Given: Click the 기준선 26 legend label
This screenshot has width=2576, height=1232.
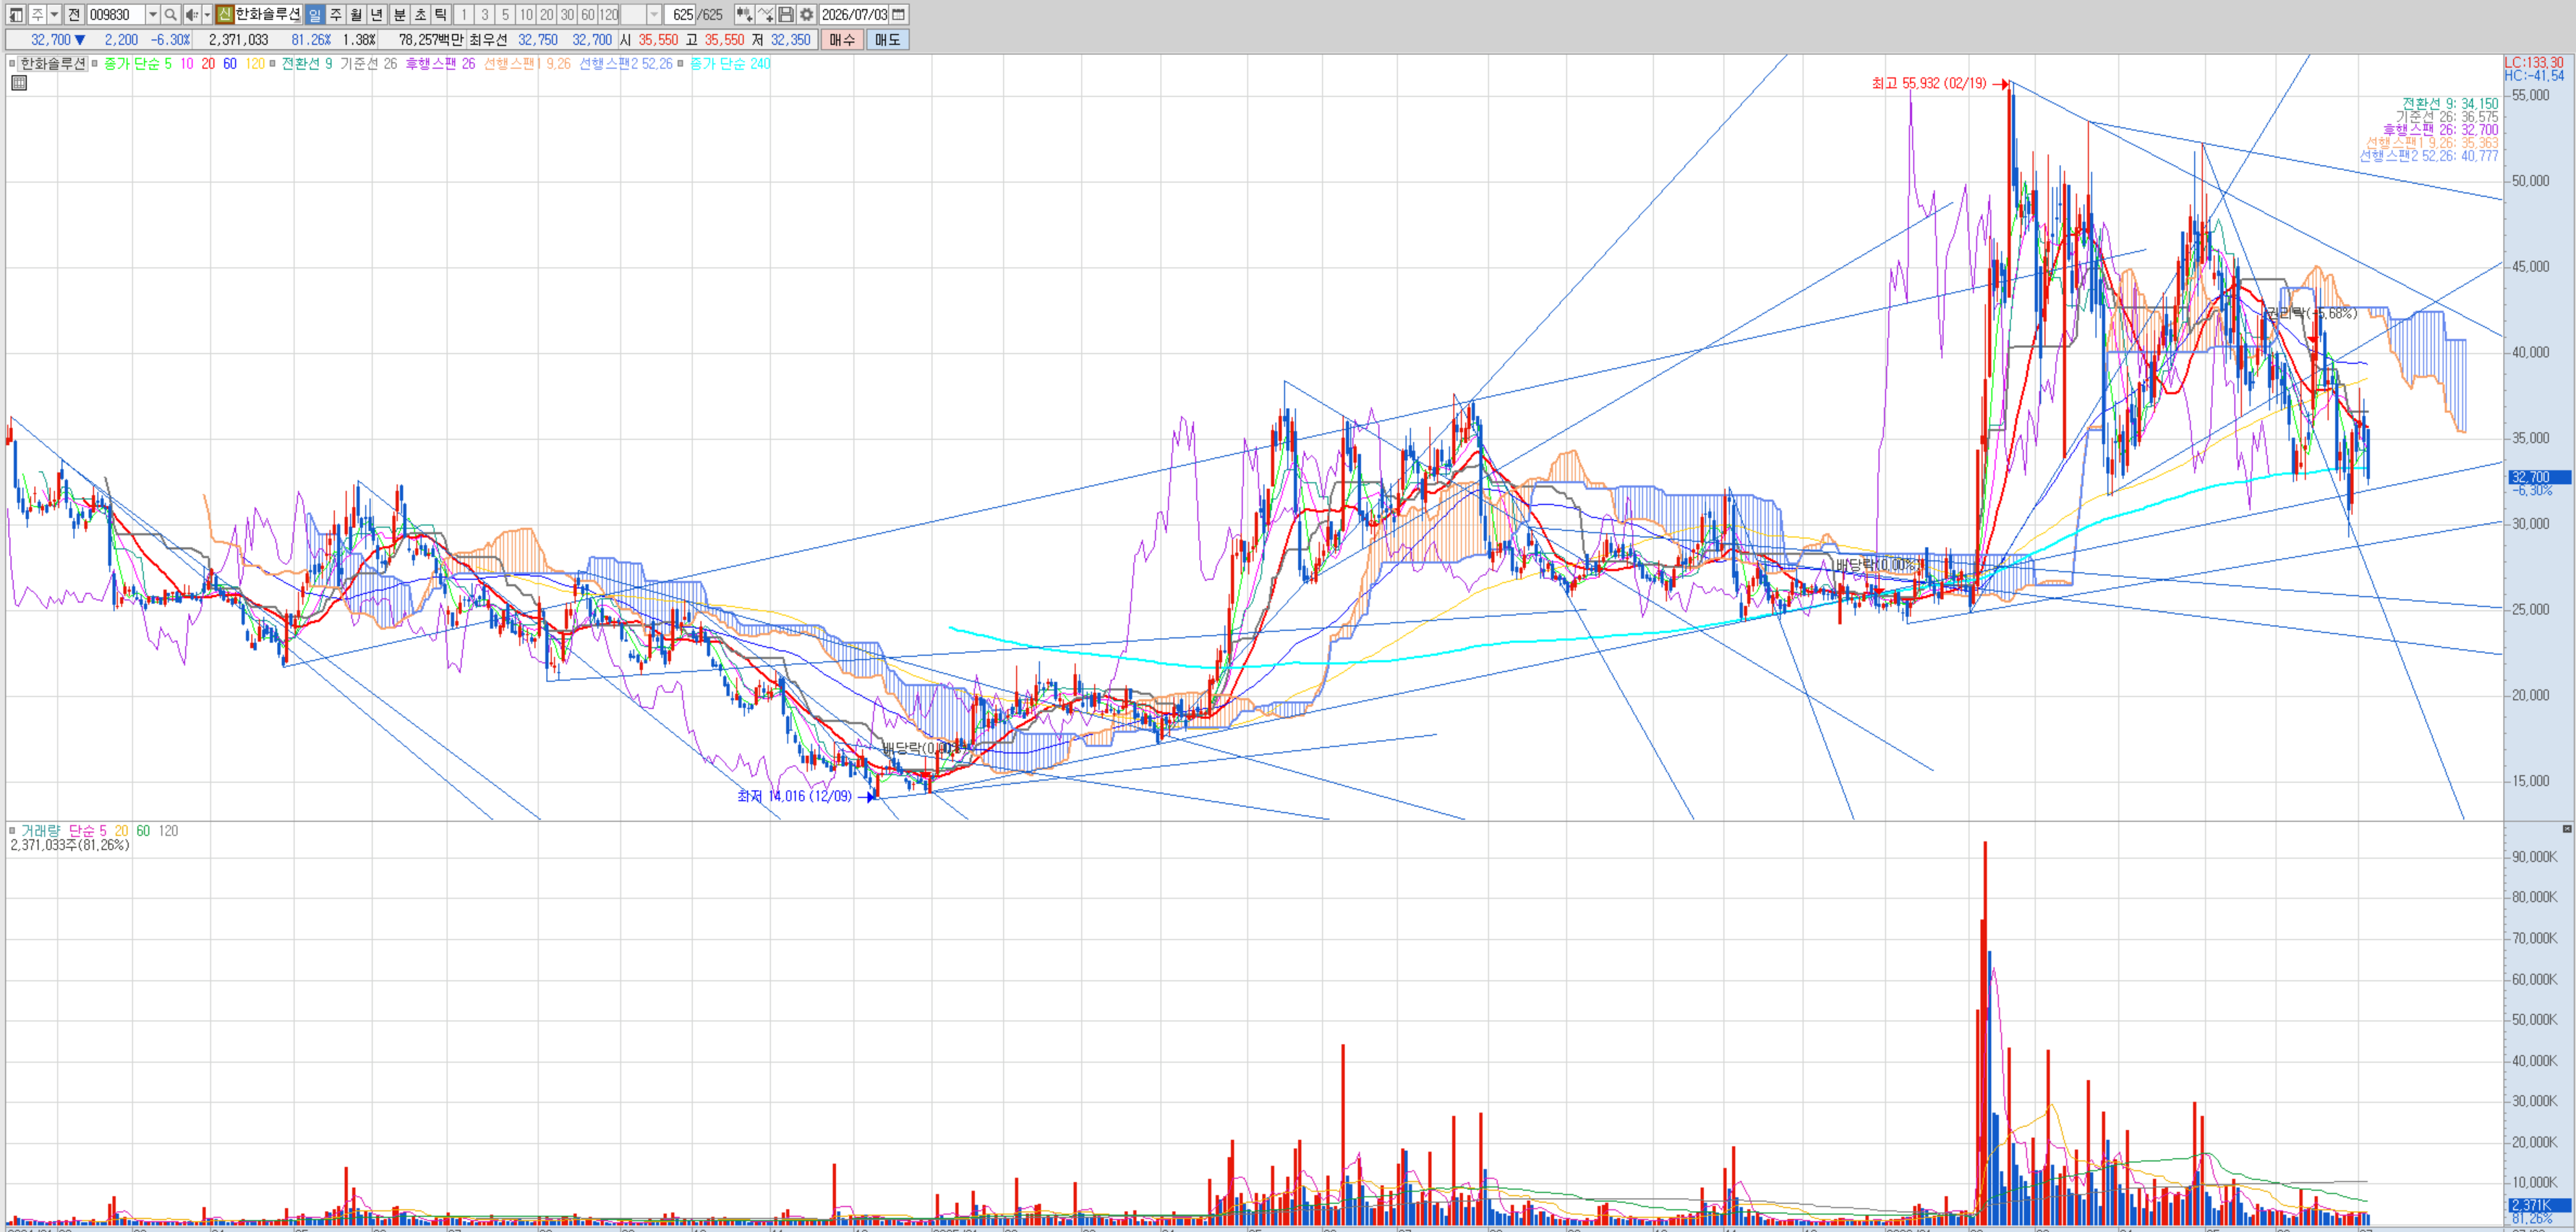Looking at the screenshot, I should (368, 63).
